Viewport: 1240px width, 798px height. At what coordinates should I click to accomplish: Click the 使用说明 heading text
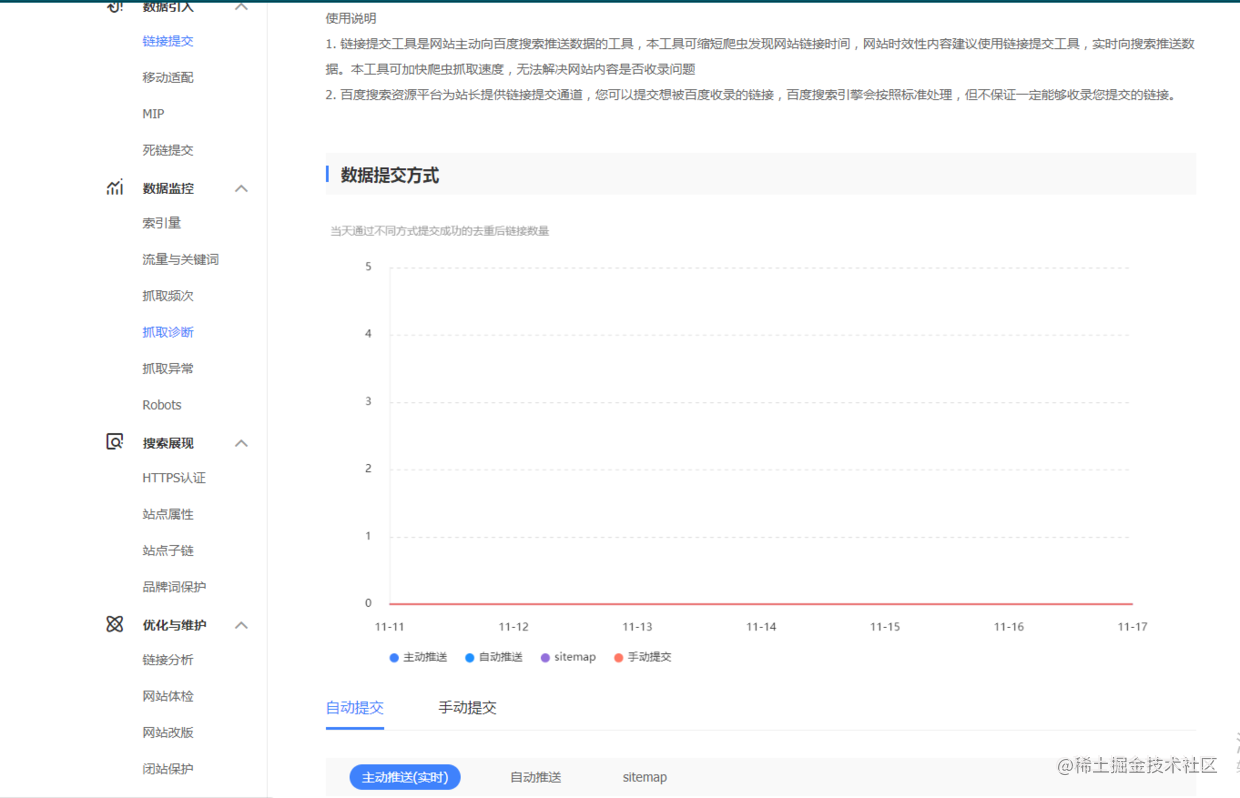coord(351,18)
